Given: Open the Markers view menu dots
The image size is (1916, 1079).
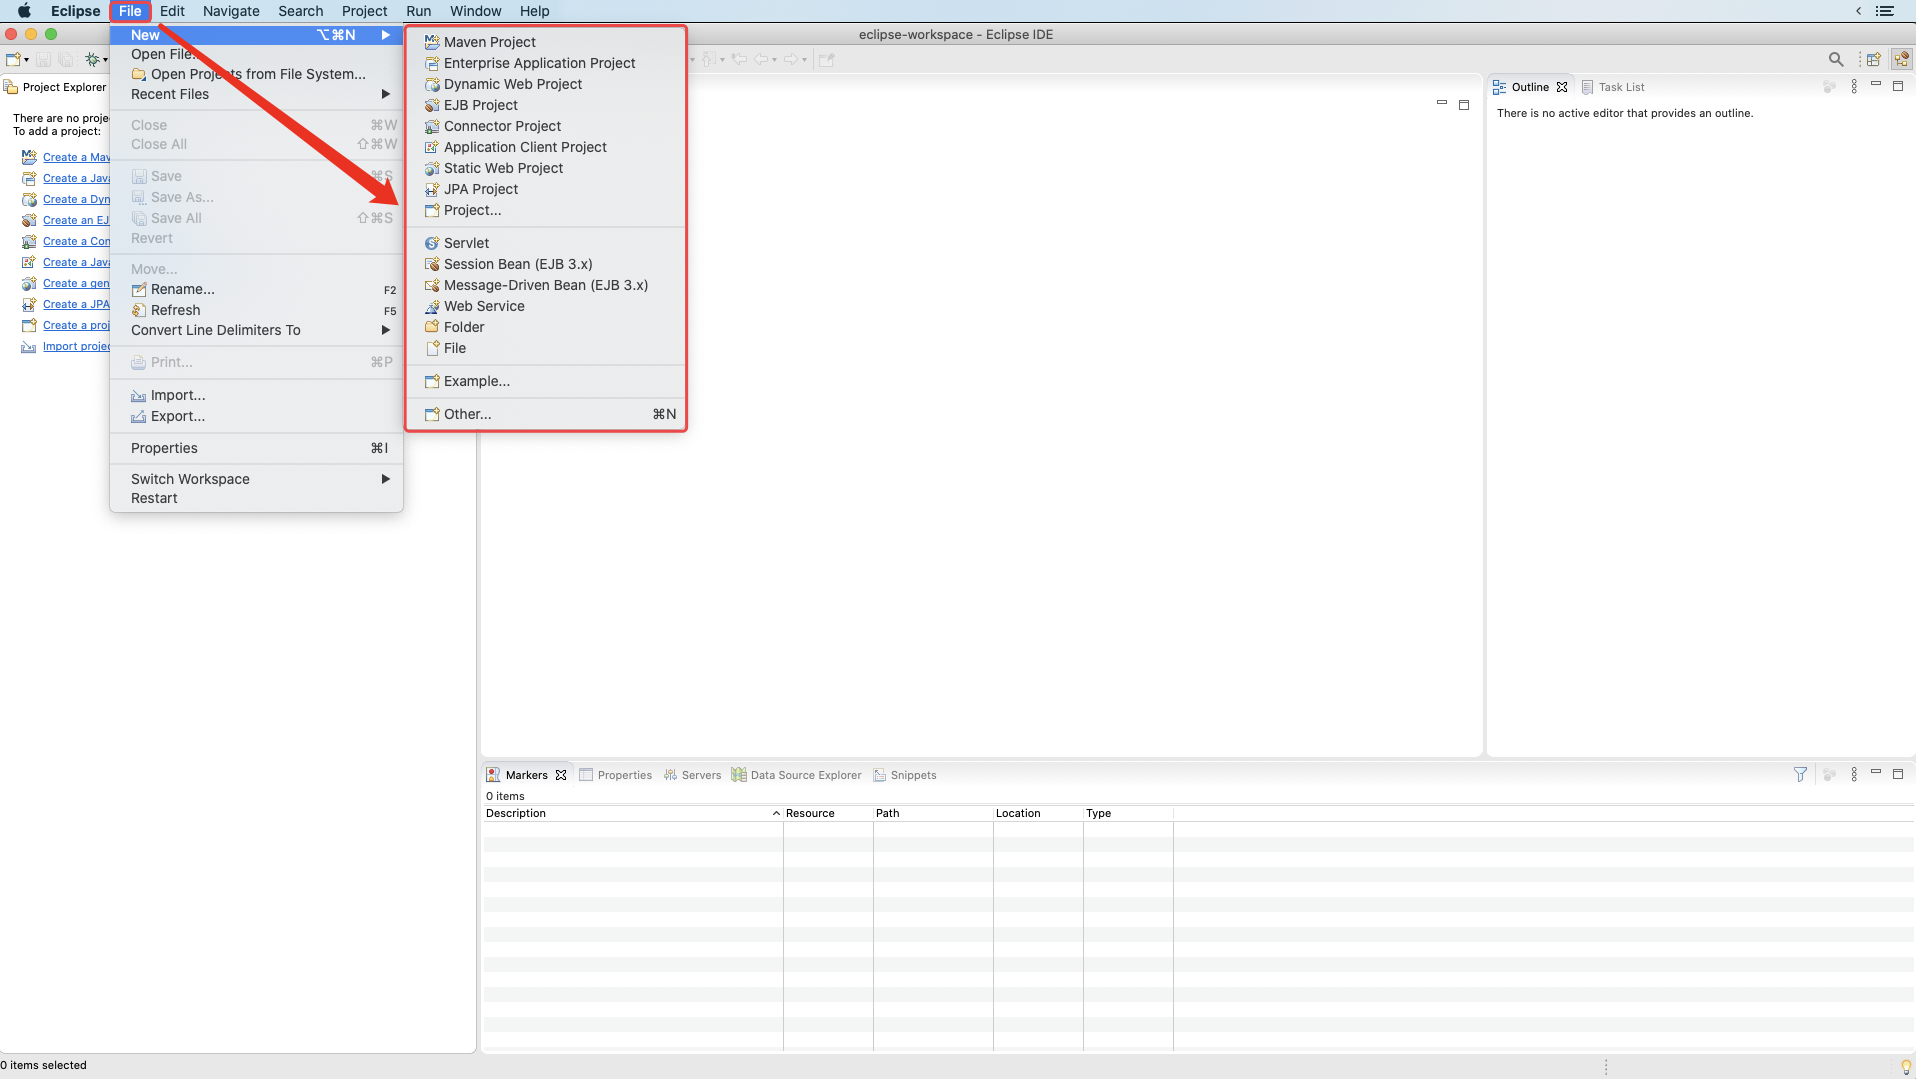Looking at the screenshot, I should 1854,775.
